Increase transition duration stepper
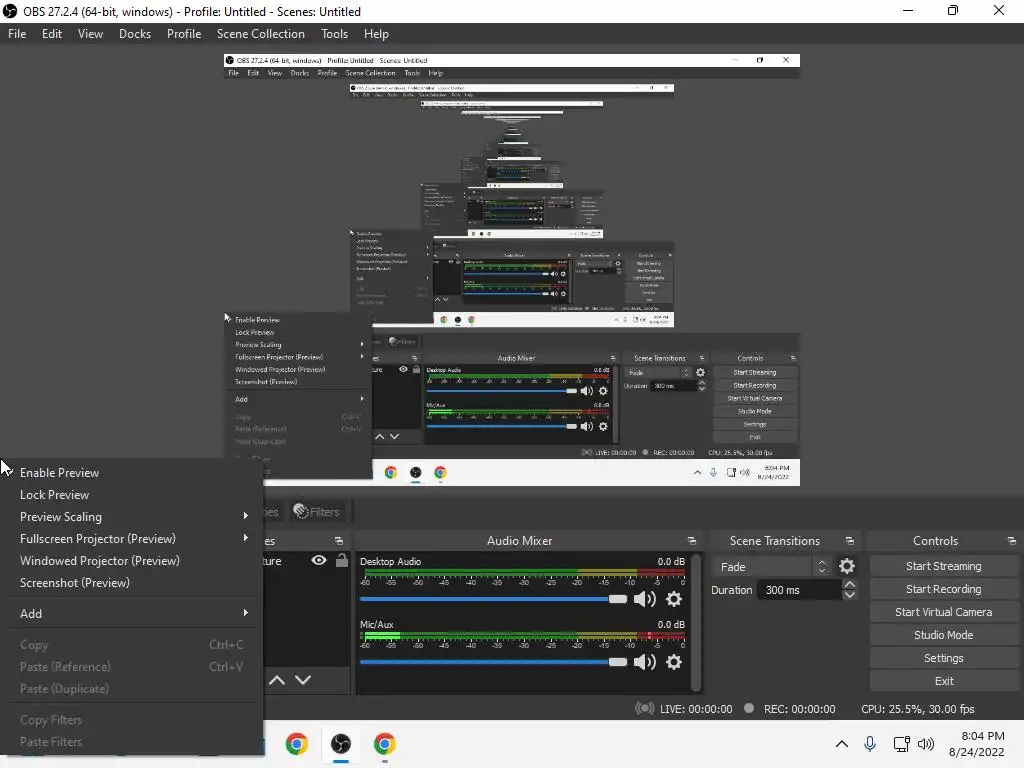Screen dimensions: 1024x768 point(850,584)
